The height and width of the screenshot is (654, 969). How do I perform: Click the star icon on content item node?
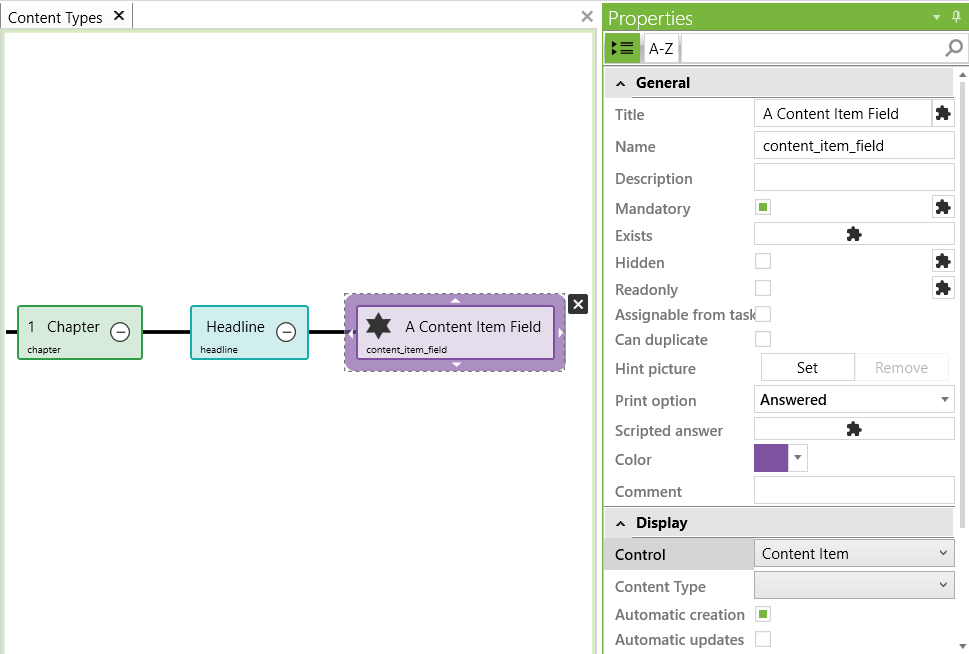[378, 326]
